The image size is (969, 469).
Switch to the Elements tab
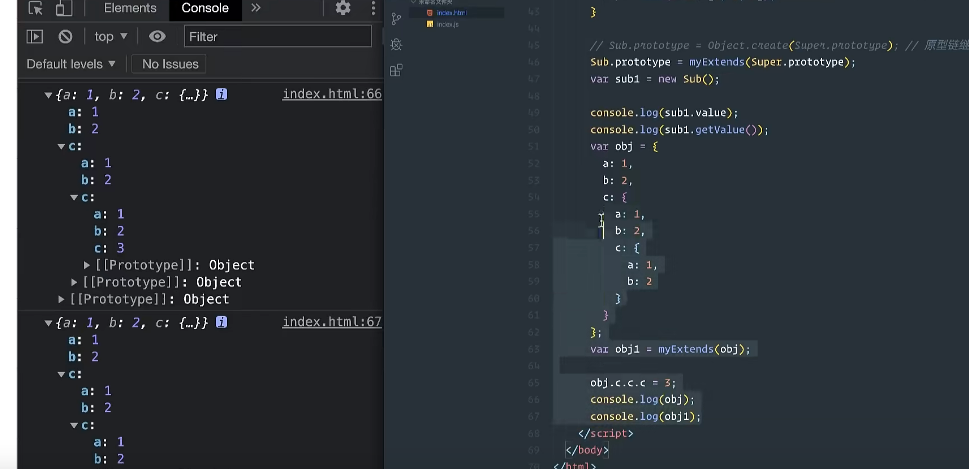(130, 8)
